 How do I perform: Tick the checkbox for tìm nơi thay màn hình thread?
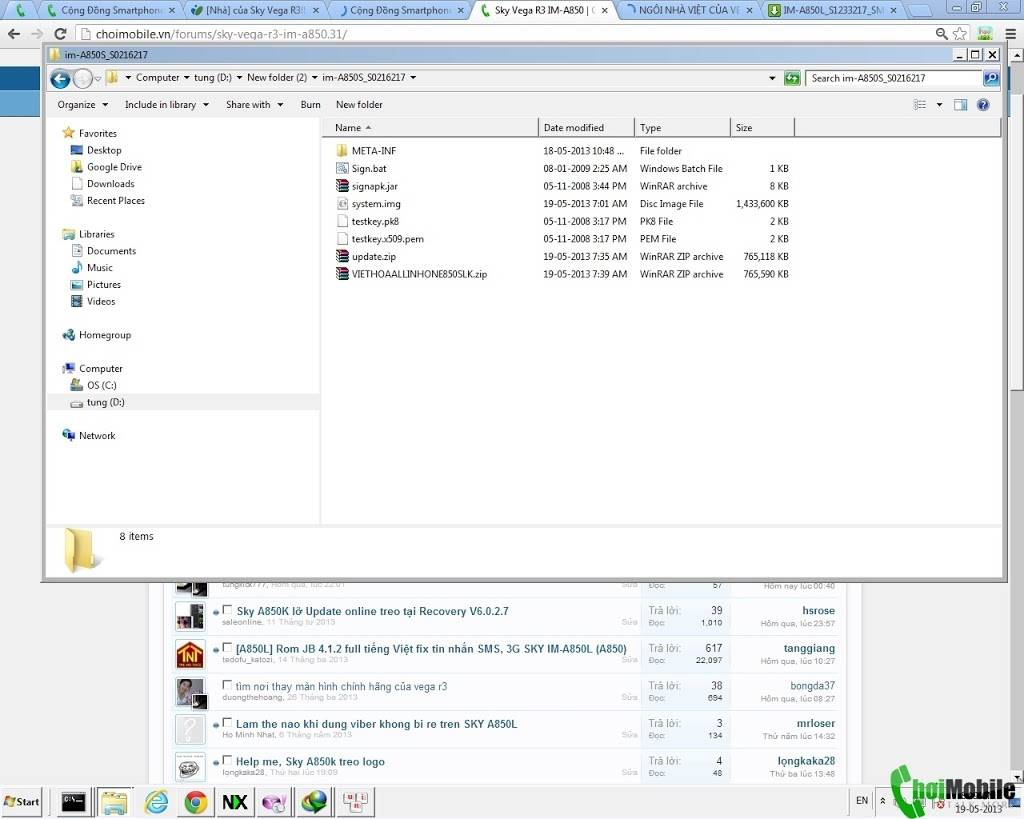point(227,685)
